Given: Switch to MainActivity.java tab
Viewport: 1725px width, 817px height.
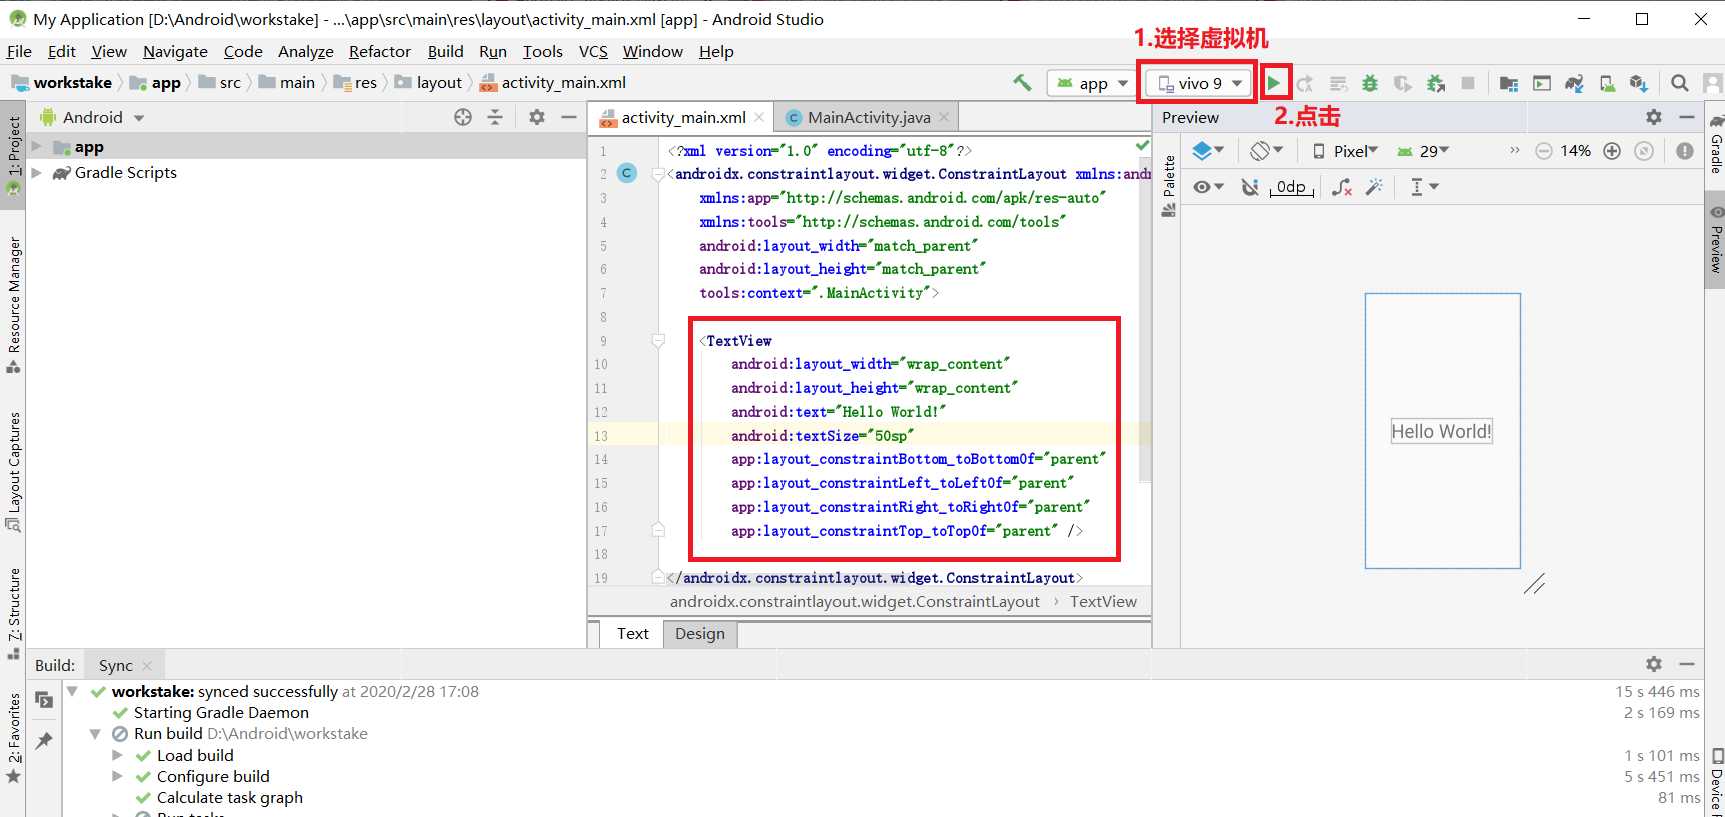Looking at the screenshot, I should coord(868,117).
